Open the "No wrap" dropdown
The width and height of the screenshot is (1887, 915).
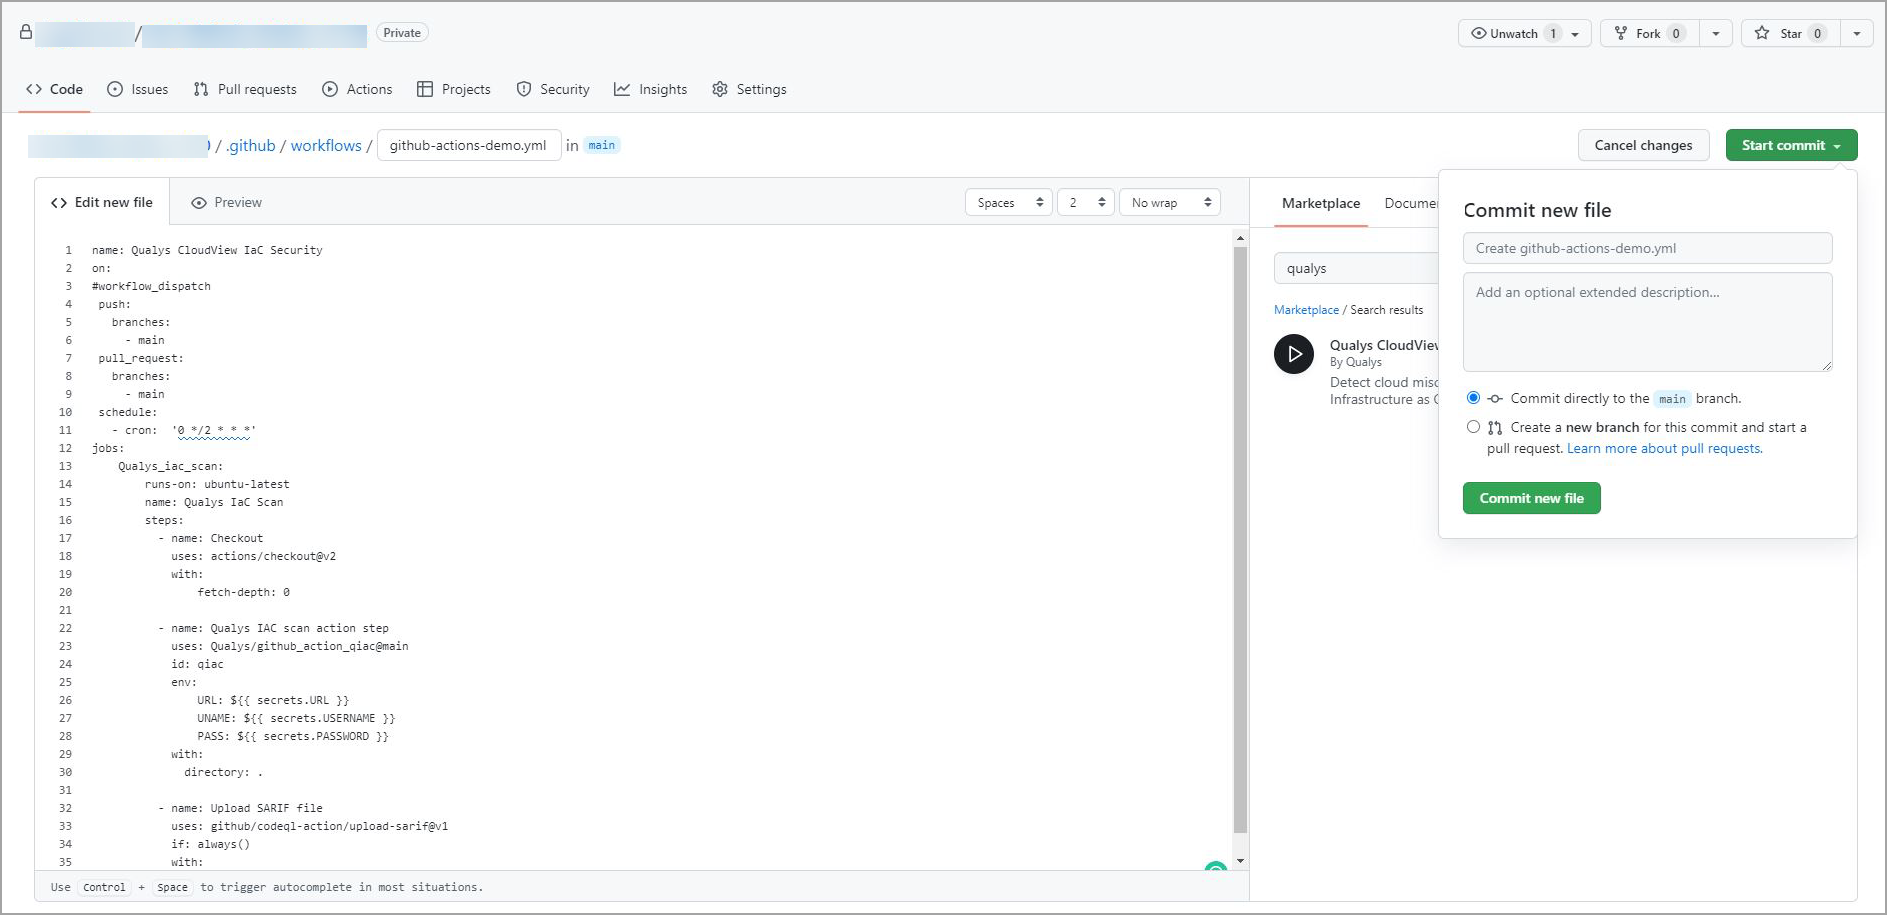pyautogui.click(x=1168, y=202)
